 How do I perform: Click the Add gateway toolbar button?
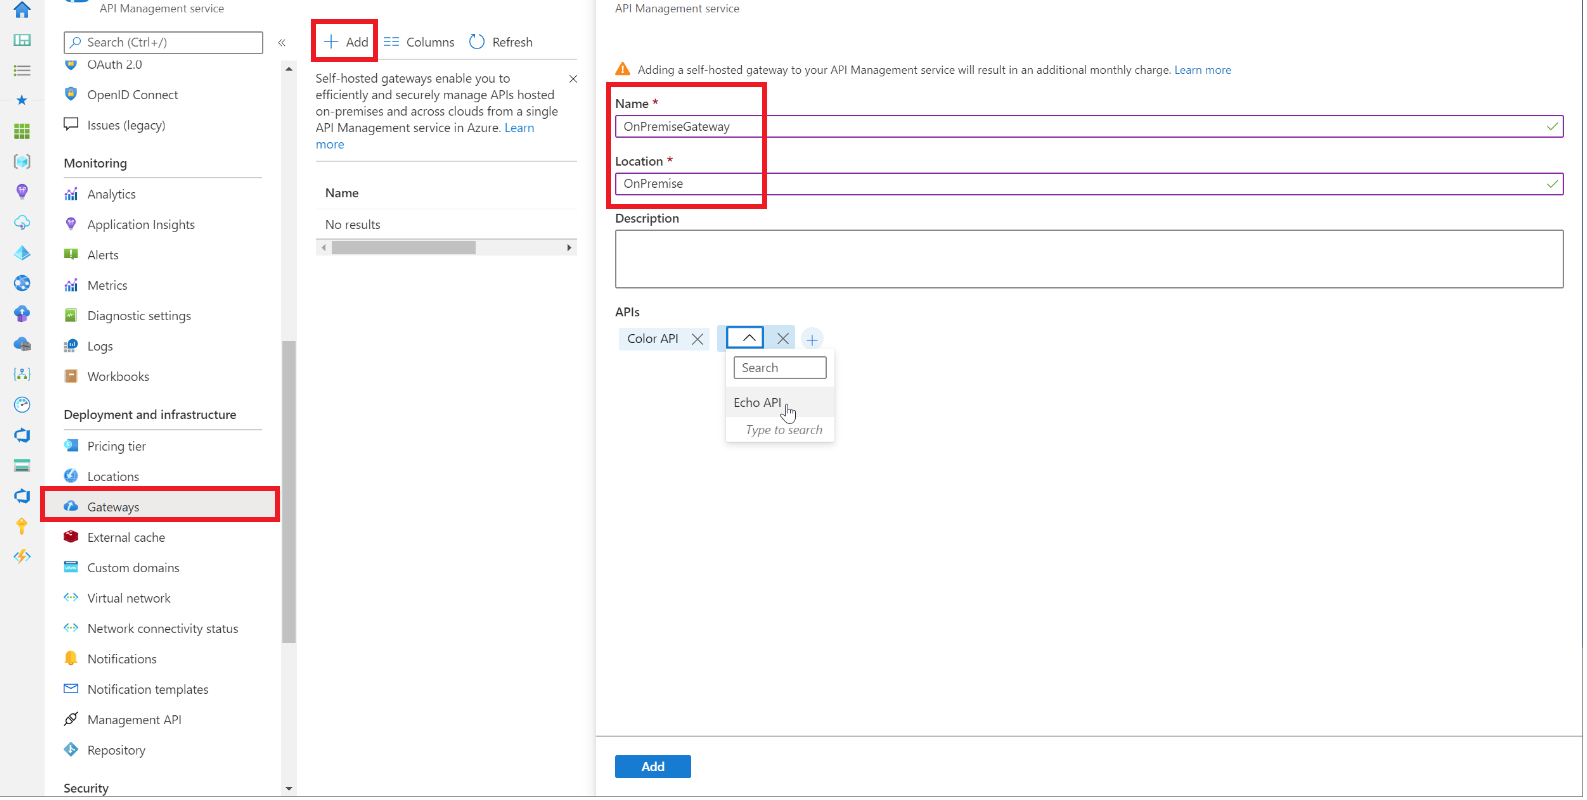[346, 42]
